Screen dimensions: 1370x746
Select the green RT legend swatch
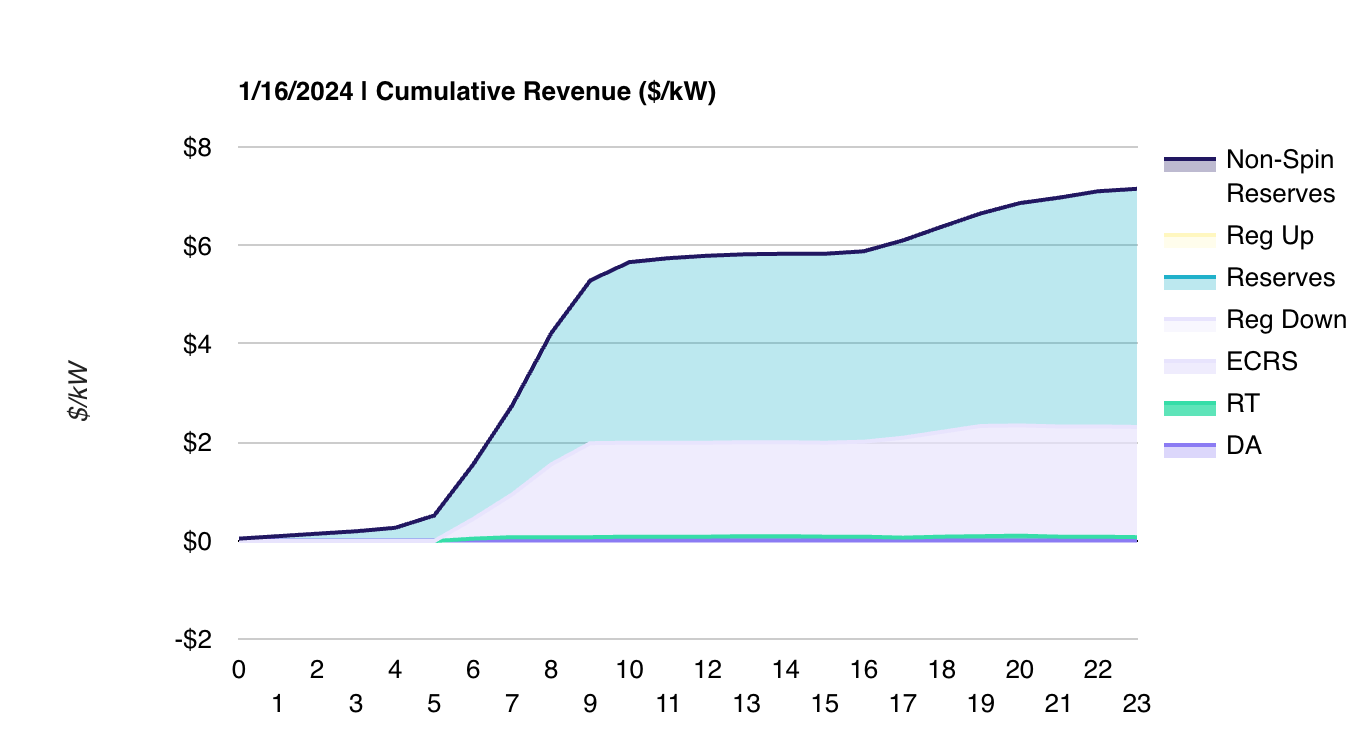click(1189, 406)
